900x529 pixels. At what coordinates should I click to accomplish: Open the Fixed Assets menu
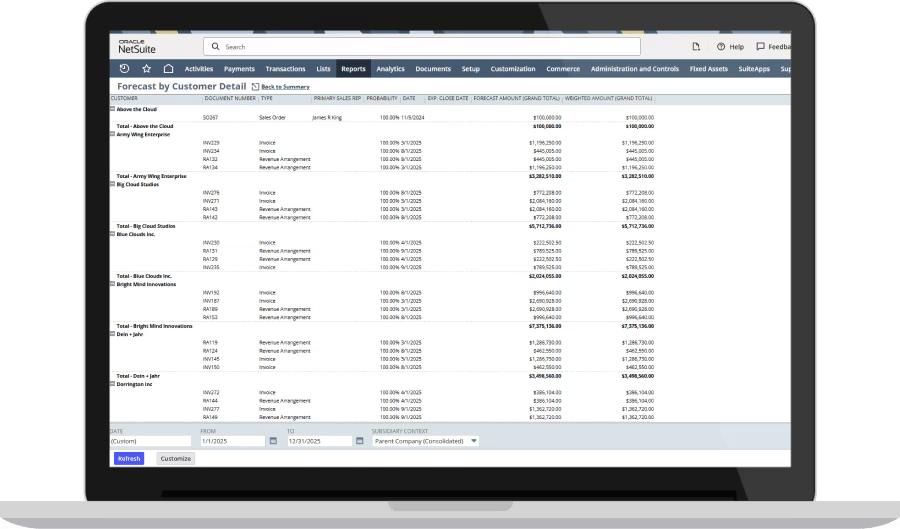pyautogui.click(x=708, y=69)
